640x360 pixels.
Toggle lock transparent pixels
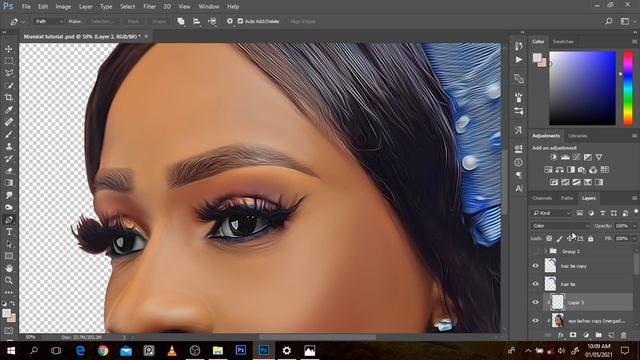(549, 238)
